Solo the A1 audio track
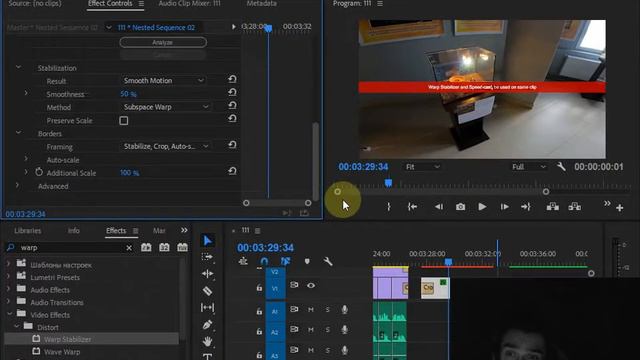Image resolution: width=640 pixels, height=360 pixels. [x=327, y=310]
